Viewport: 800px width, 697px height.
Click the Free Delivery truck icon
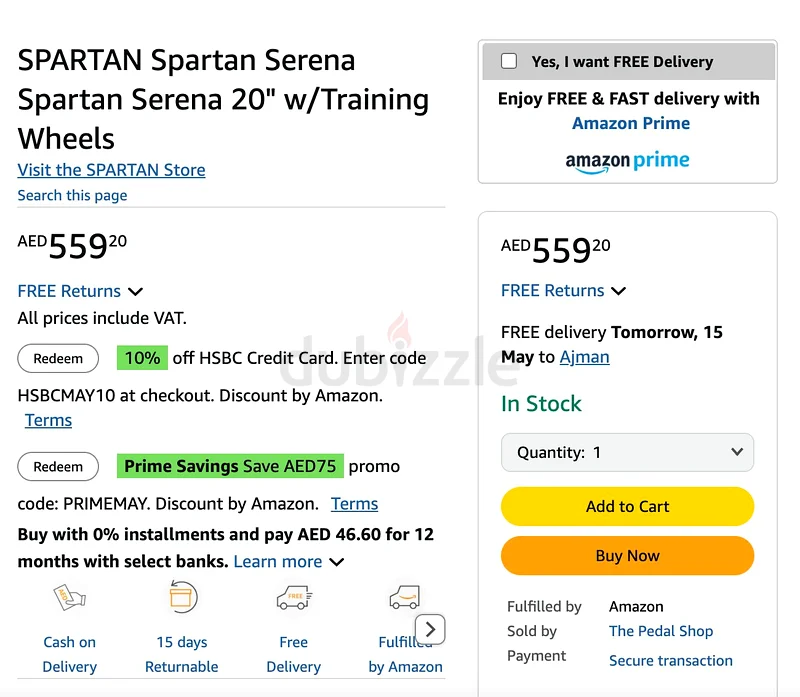(294, 598)
